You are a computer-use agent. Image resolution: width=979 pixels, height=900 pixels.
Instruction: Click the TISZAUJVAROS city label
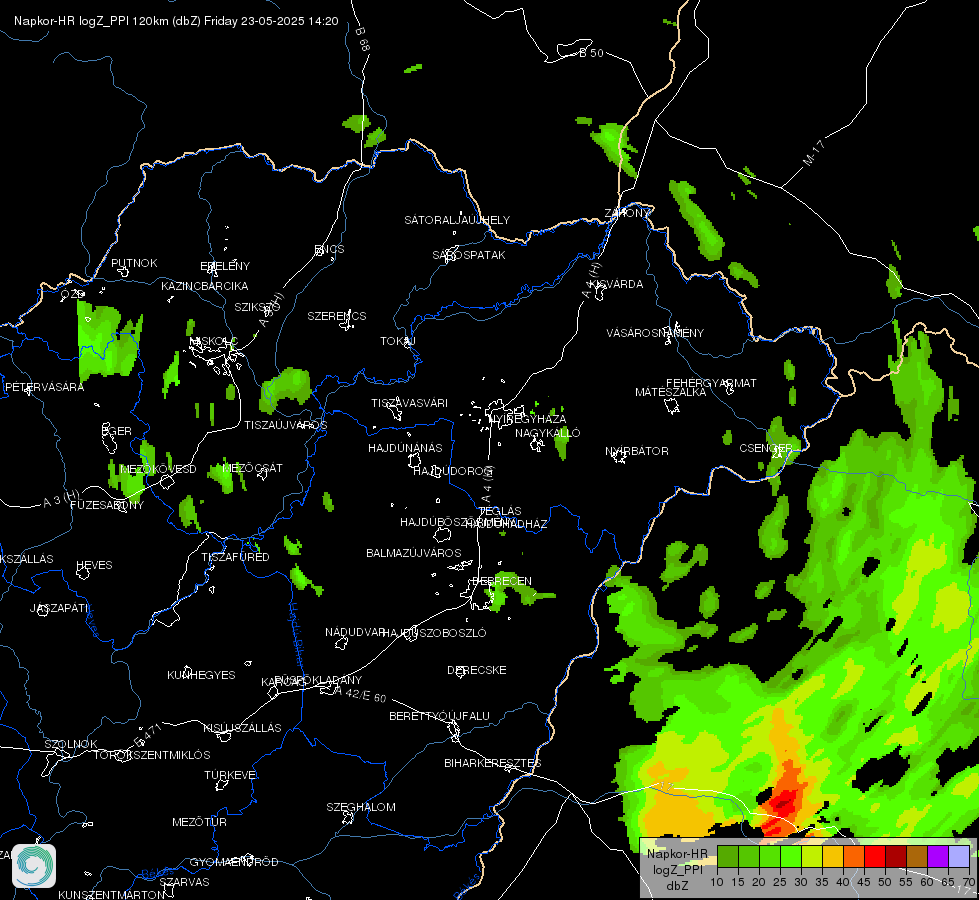click(x=285, y=425)
